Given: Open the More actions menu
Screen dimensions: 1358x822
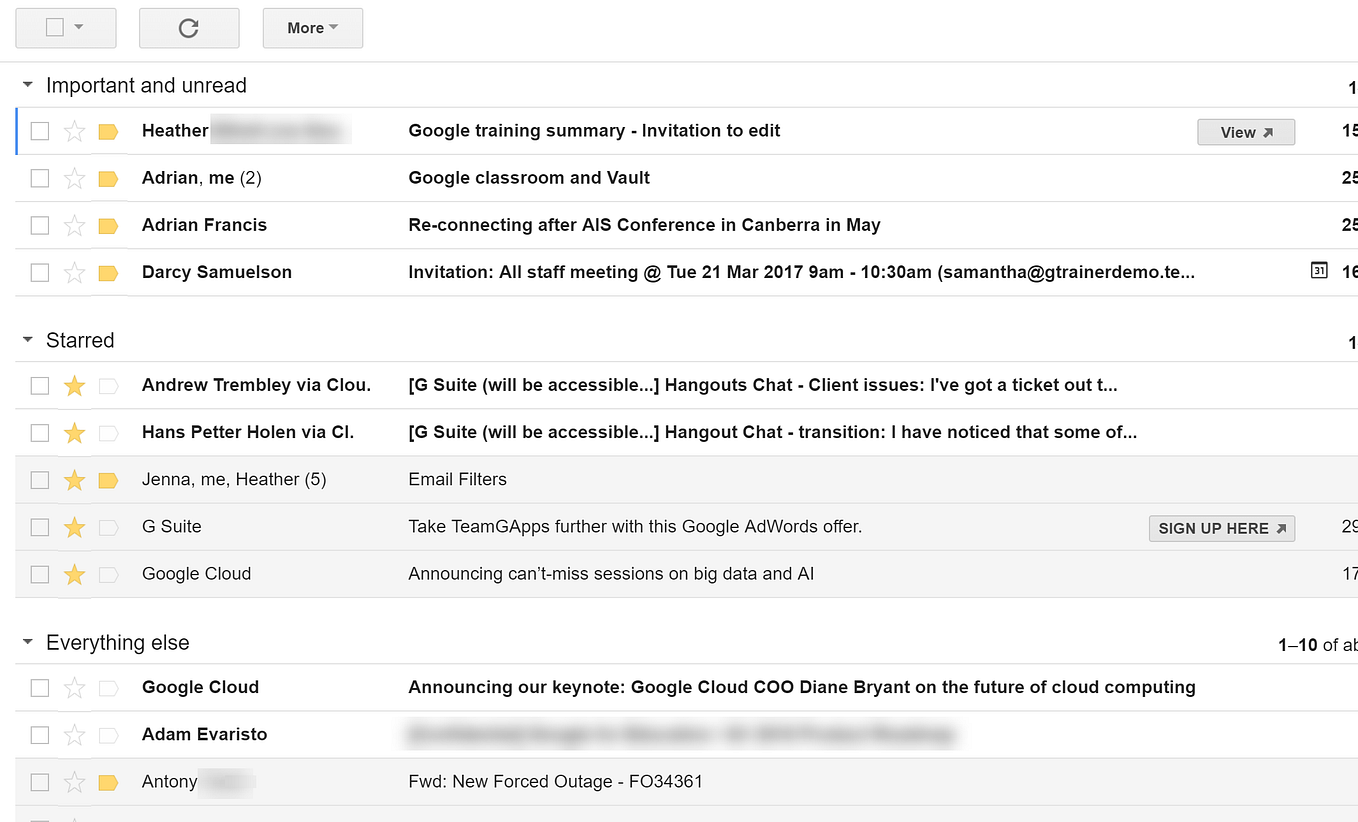Looking at the screenshot, I should (312, 28).
